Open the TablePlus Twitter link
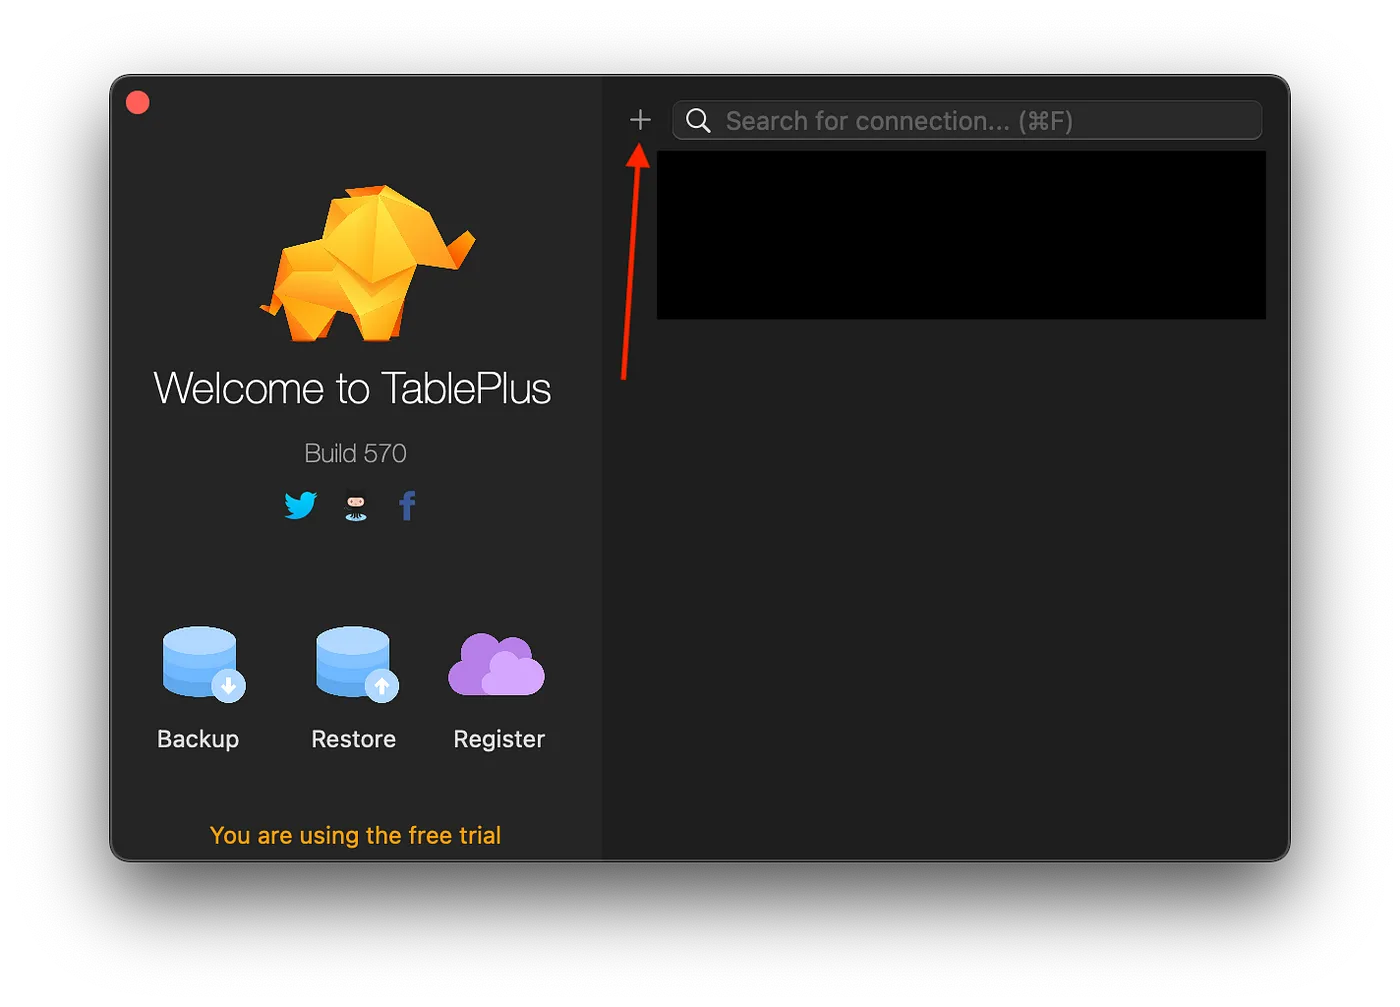This screenshot has width=1400, height=1007. [x=300, y=505]
